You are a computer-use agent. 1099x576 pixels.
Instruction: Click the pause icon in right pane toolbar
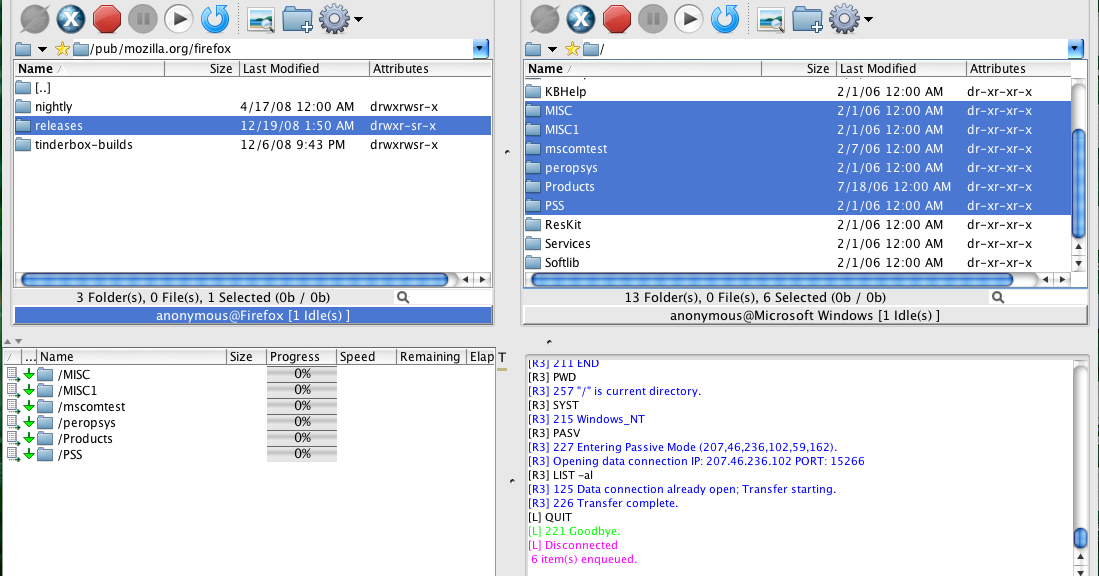653,19
